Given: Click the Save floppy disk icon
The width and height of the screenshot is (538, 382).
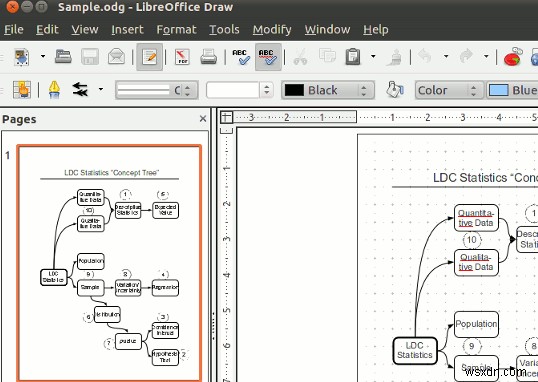Looking at the screenshot, I should [90, 57].
